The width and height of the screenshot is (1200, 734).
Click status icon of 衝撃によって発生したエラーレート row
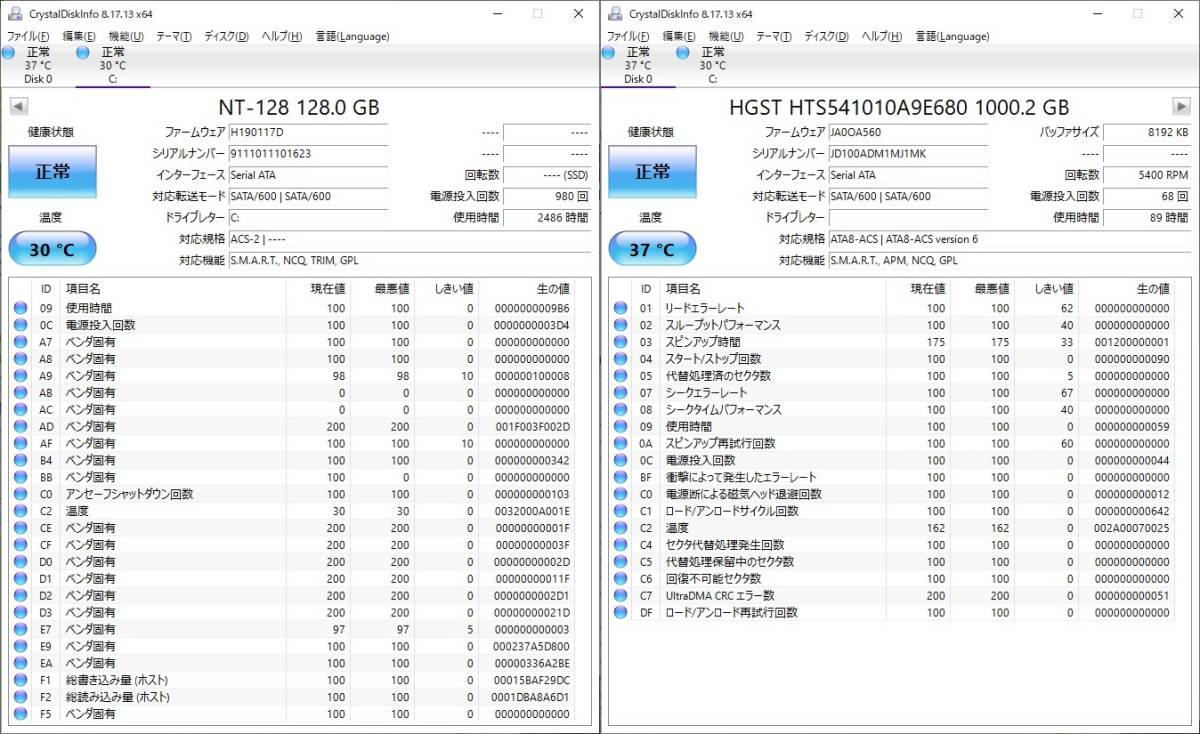pyautogui.click(x=620, y=477)
